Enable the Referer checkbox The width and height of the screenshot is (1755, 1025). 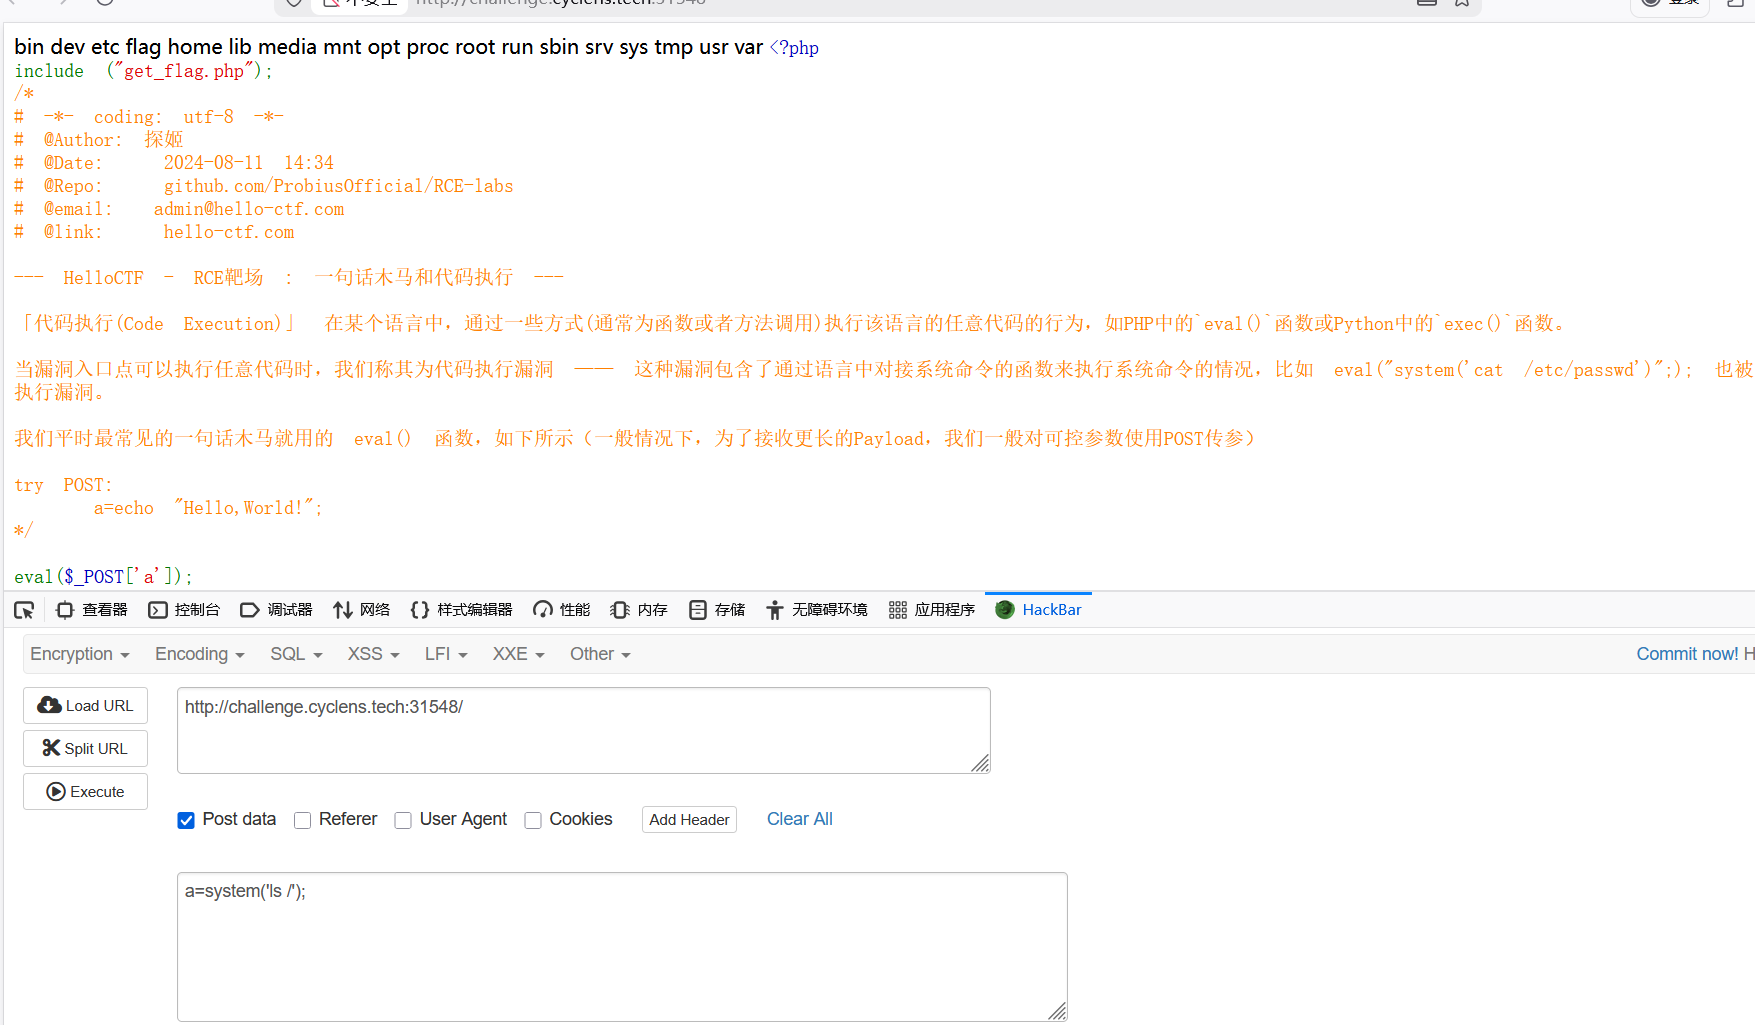coord(302,821)
